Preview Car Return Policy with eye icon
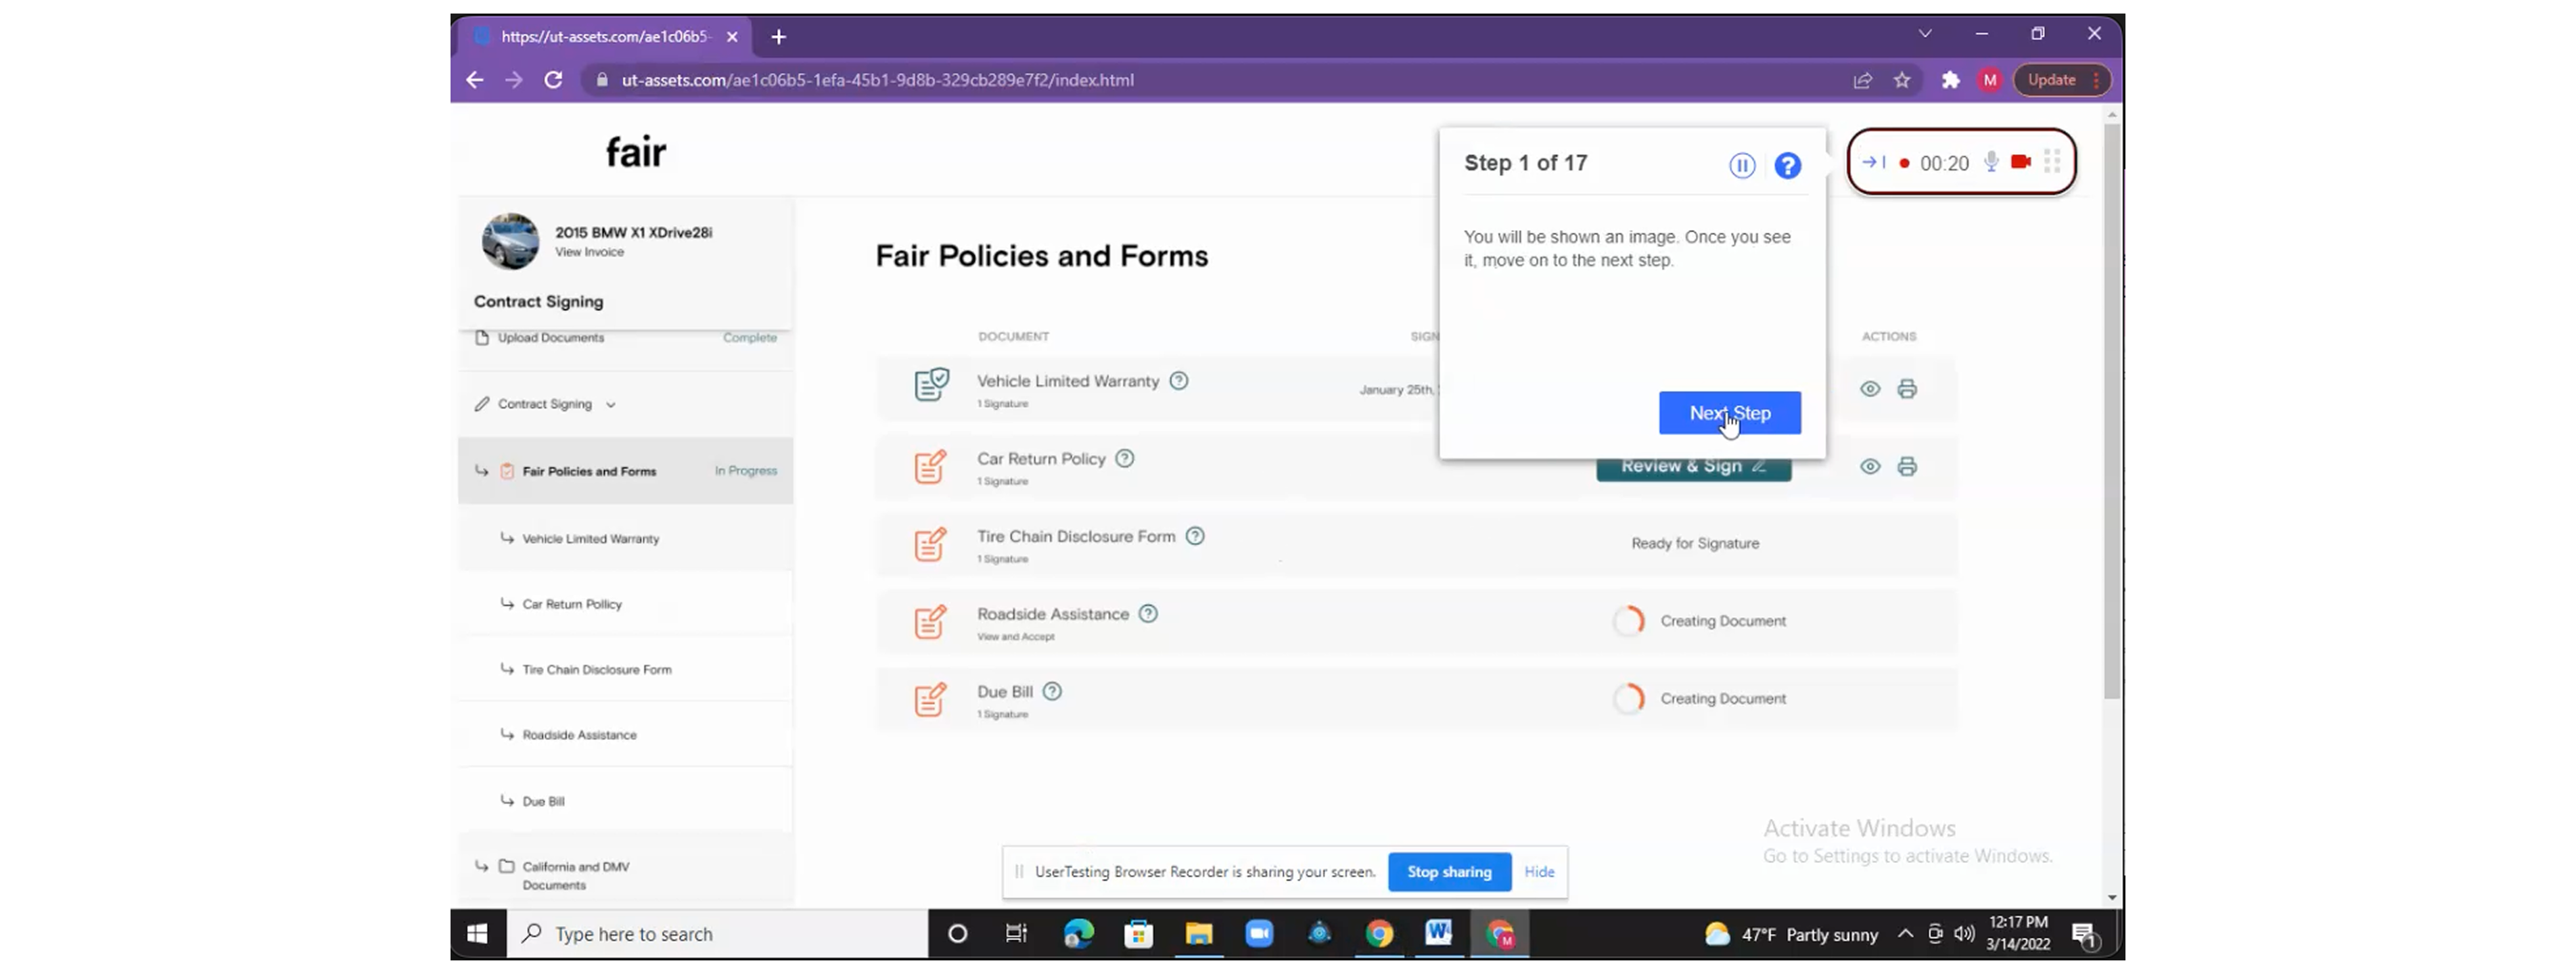This screenshot has height=978, width=2576. 1870,466
